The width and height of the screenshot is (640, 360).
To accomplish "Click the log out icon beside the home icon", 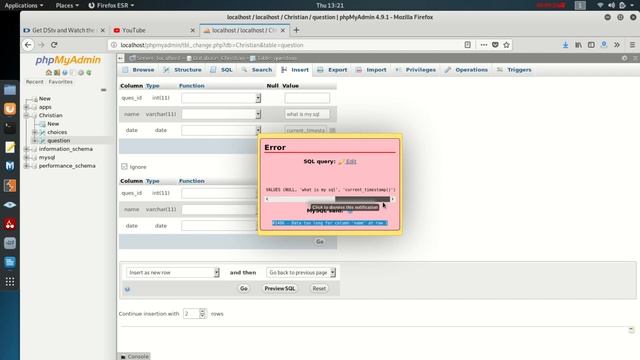I will (57, 73).
